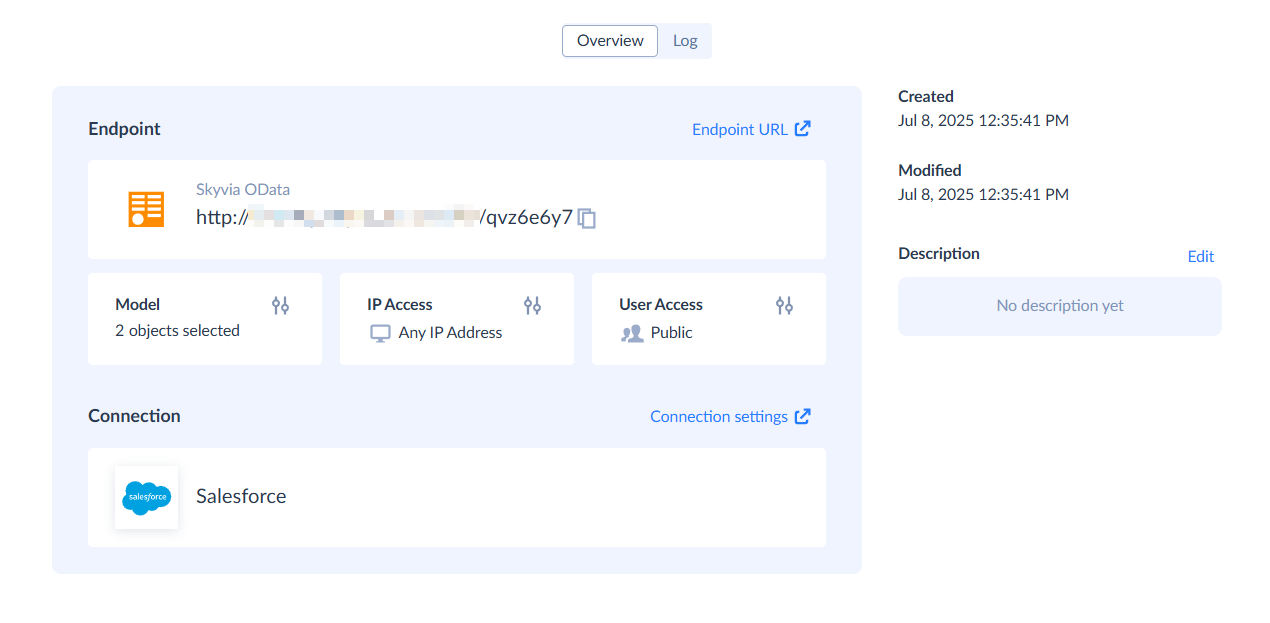Click the Any IP Address text

point(450,333)
